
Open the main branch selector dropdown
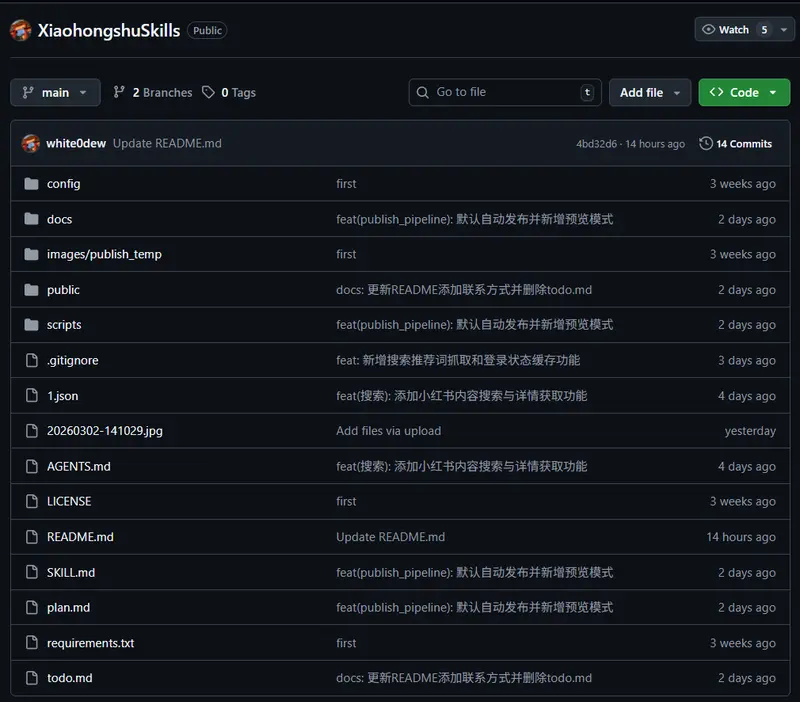tap(55, 92)
